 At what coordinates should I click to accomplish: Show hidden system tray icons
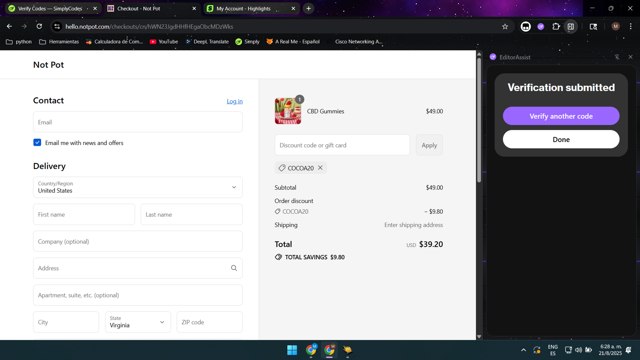pos(523,350)
